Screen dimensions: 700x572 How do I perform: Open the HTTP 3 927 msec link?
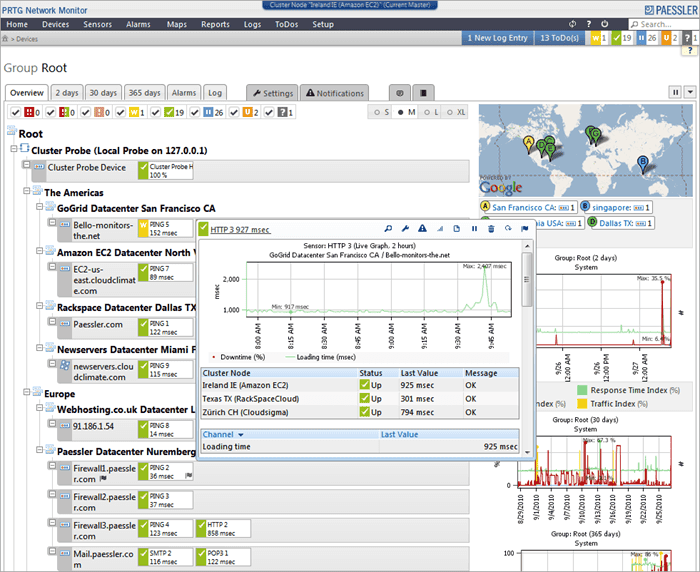click(x=240, y=230)
